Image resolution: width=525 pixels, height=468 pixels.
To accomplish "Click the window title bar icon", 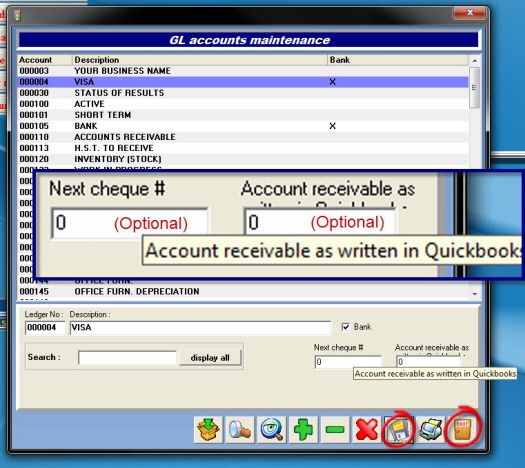I will click(17, 15).
